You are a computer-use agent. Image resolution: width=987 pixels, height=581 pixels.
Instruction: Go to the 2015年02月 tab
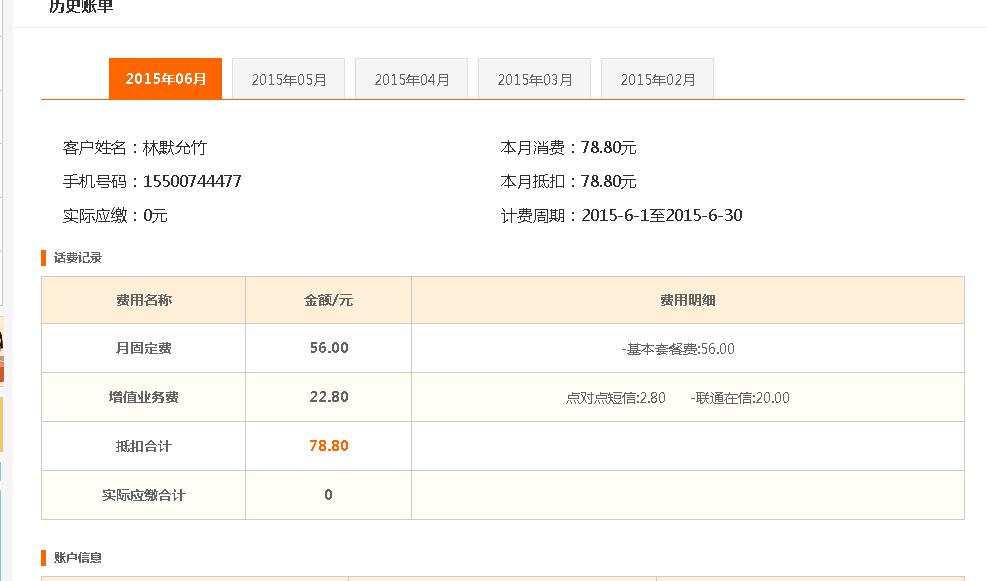[657, 79]
